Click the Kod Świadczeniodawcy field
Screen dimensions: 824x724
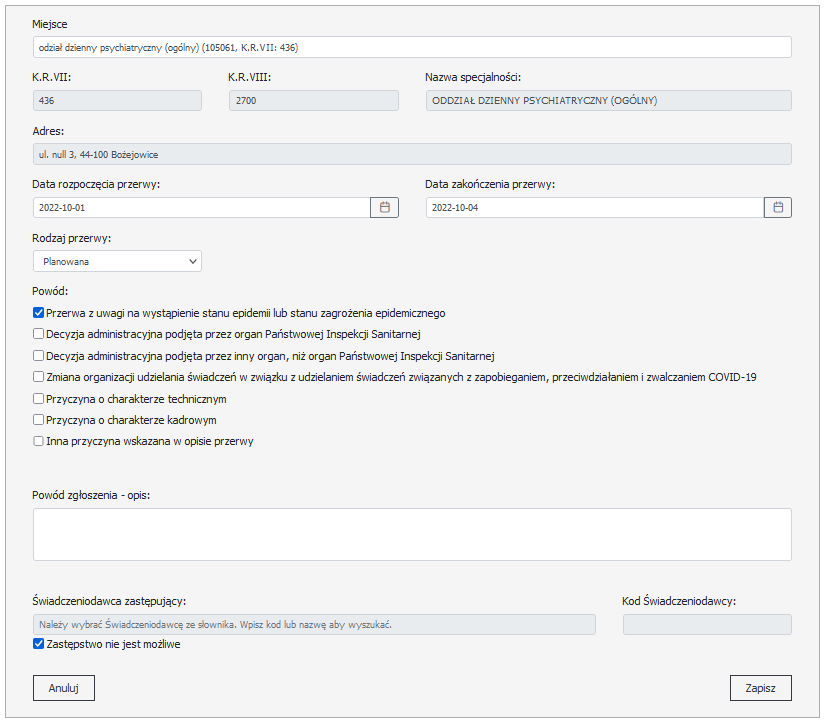[x=707, y=625]
